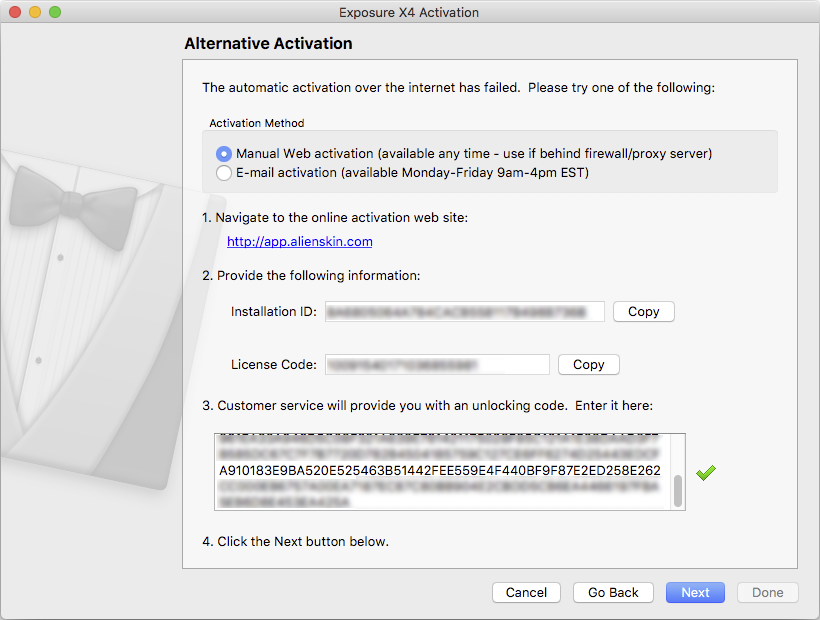Click 'License Code:' label text
The height and width of the screenshot is (620, 820).
coord(274,364)
